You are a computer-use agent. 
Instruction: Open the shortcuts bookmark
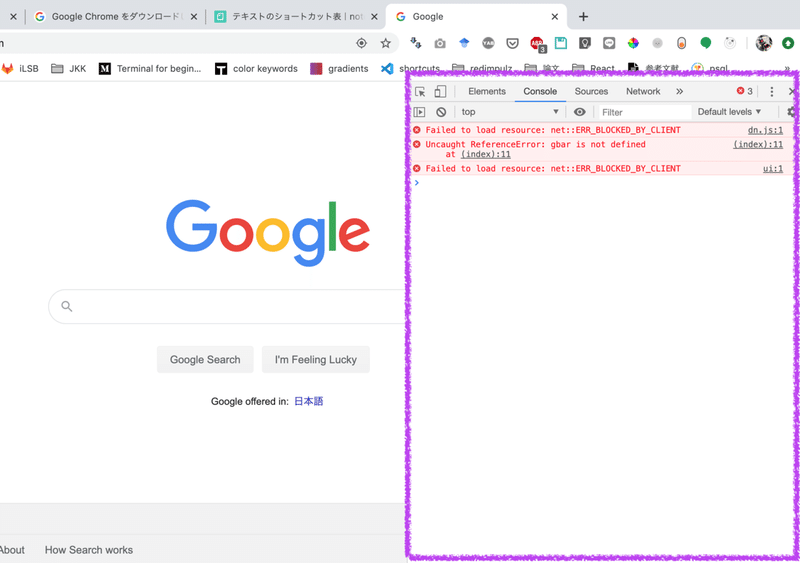pos(411,68)
